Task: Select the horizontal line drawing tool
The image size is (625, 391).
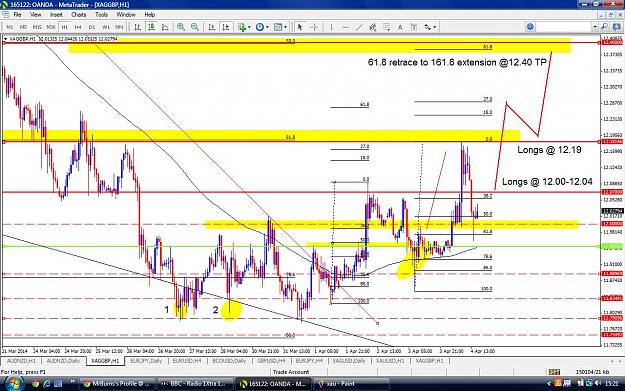Action: pos(345,27)
